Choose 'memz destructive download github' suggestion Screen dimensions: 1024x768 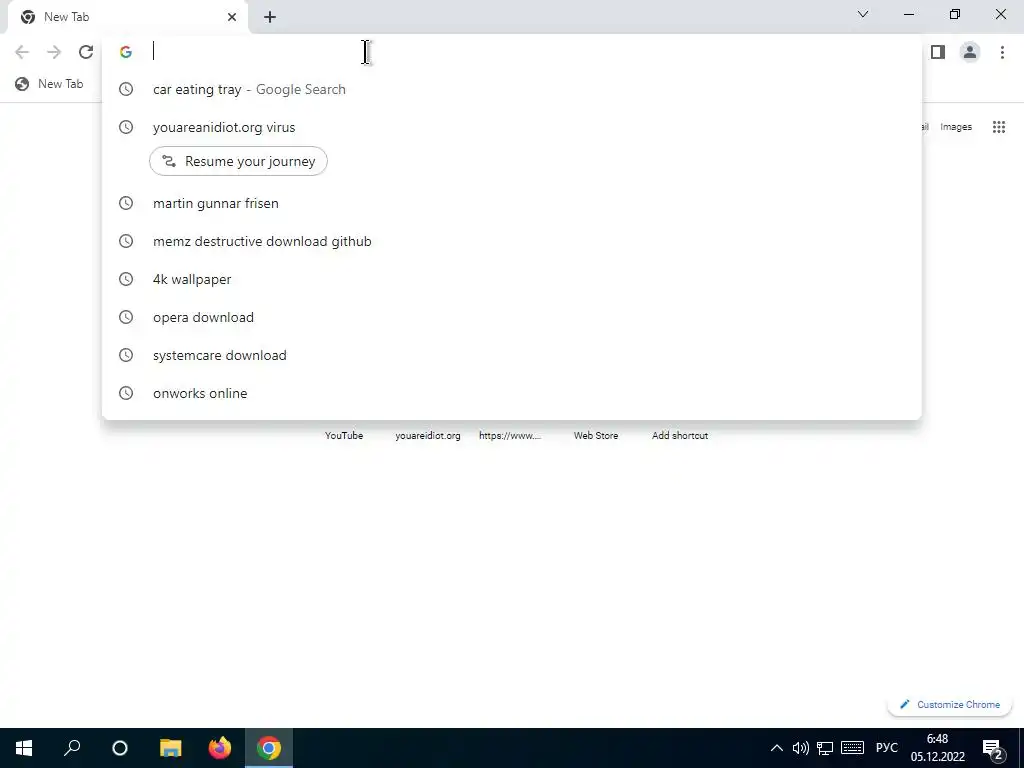(x=511, y=241)
